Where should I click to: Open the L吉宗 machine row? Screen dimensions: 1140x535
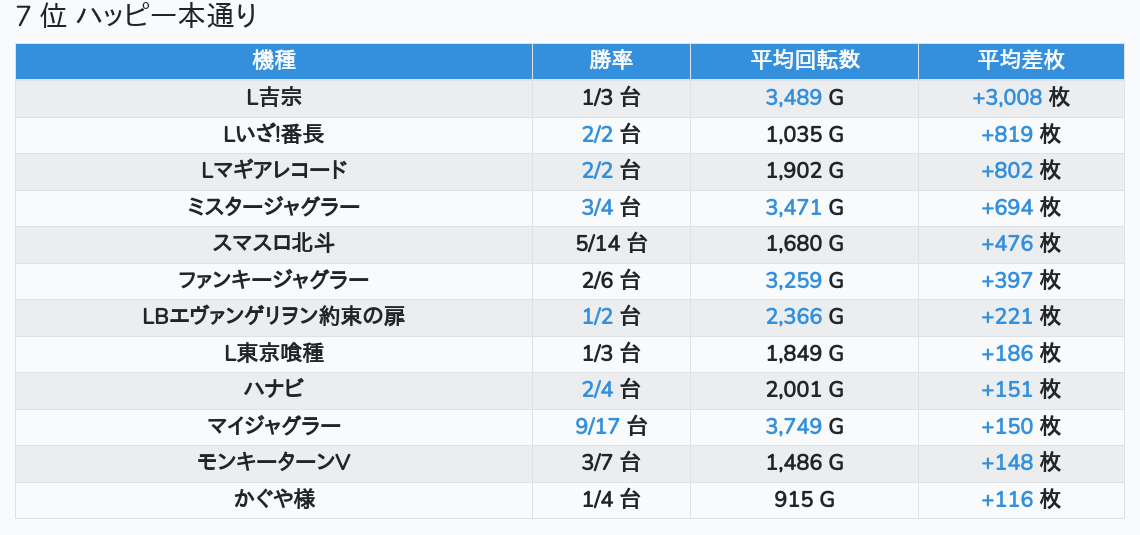(570, 98)
